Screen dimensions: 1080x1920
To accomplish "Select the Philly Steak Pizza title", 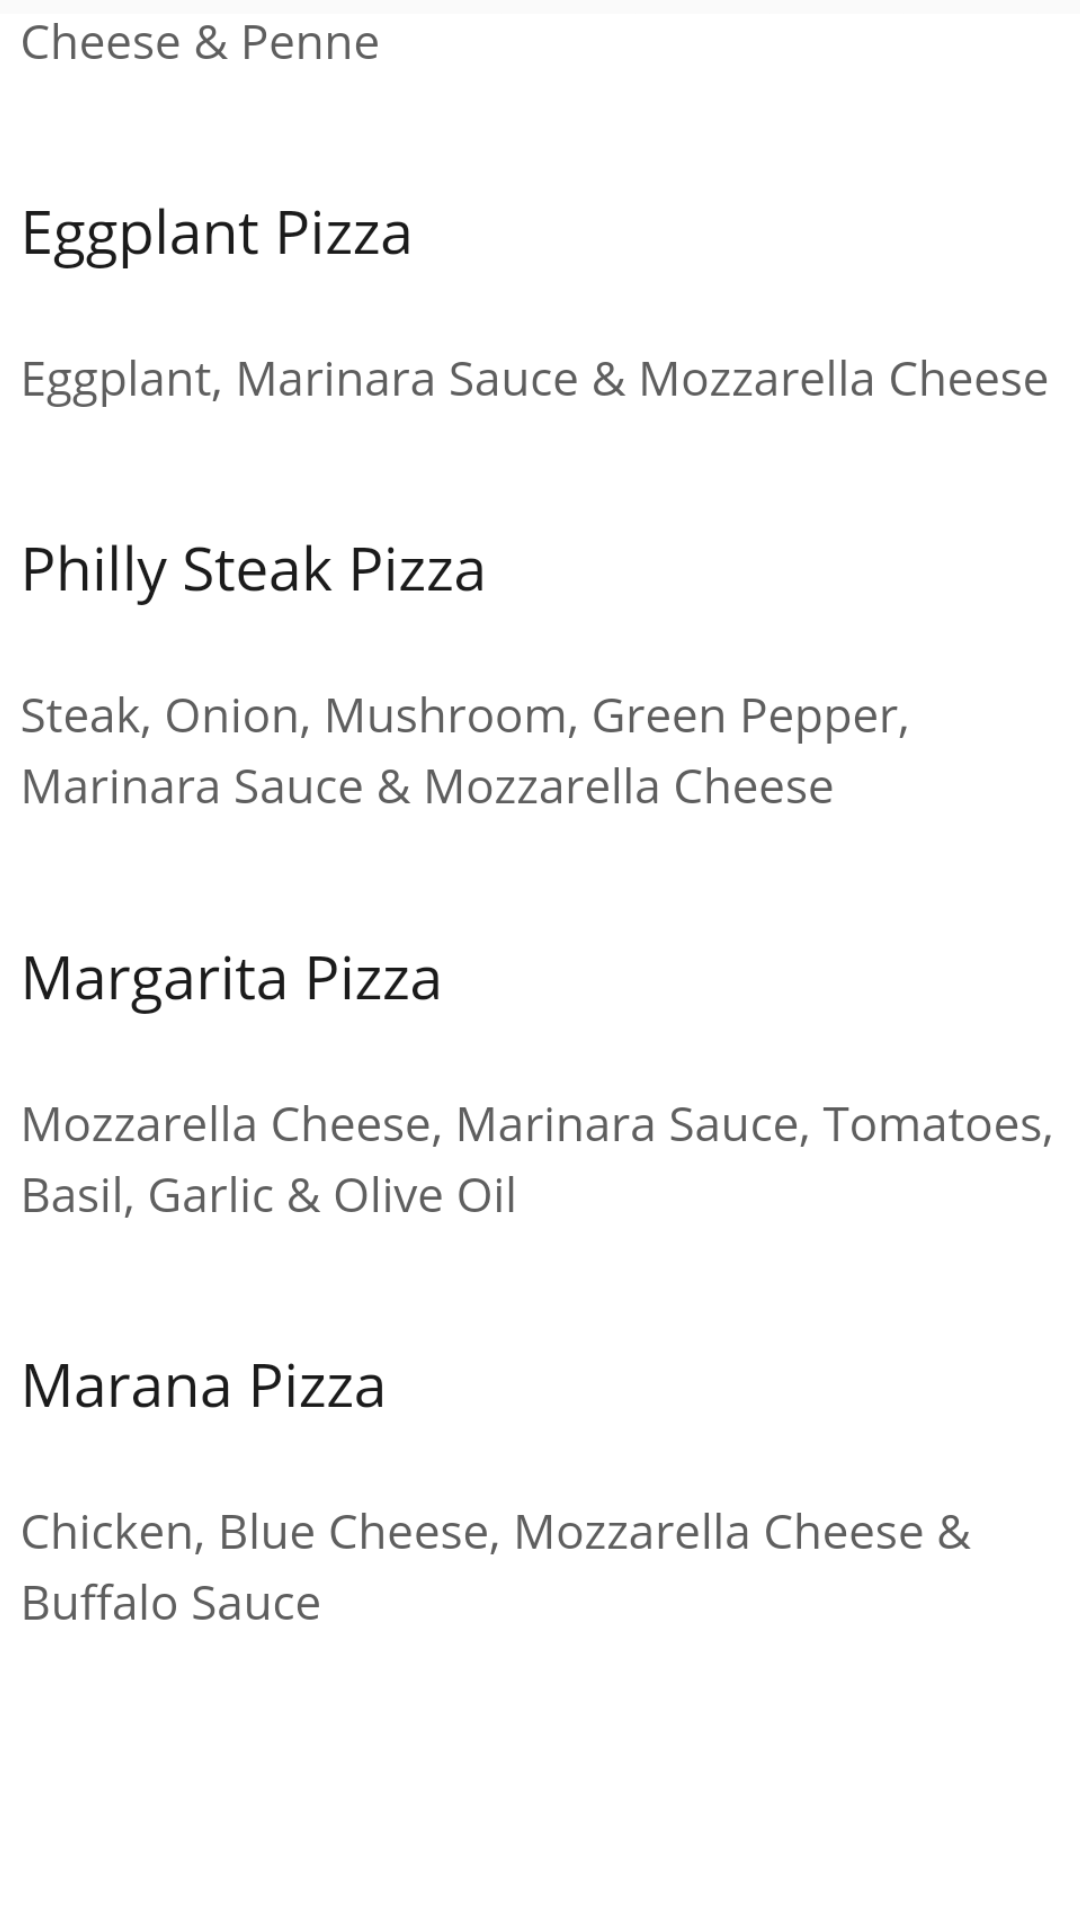I will pyautogui.click(x=253, y=570).
